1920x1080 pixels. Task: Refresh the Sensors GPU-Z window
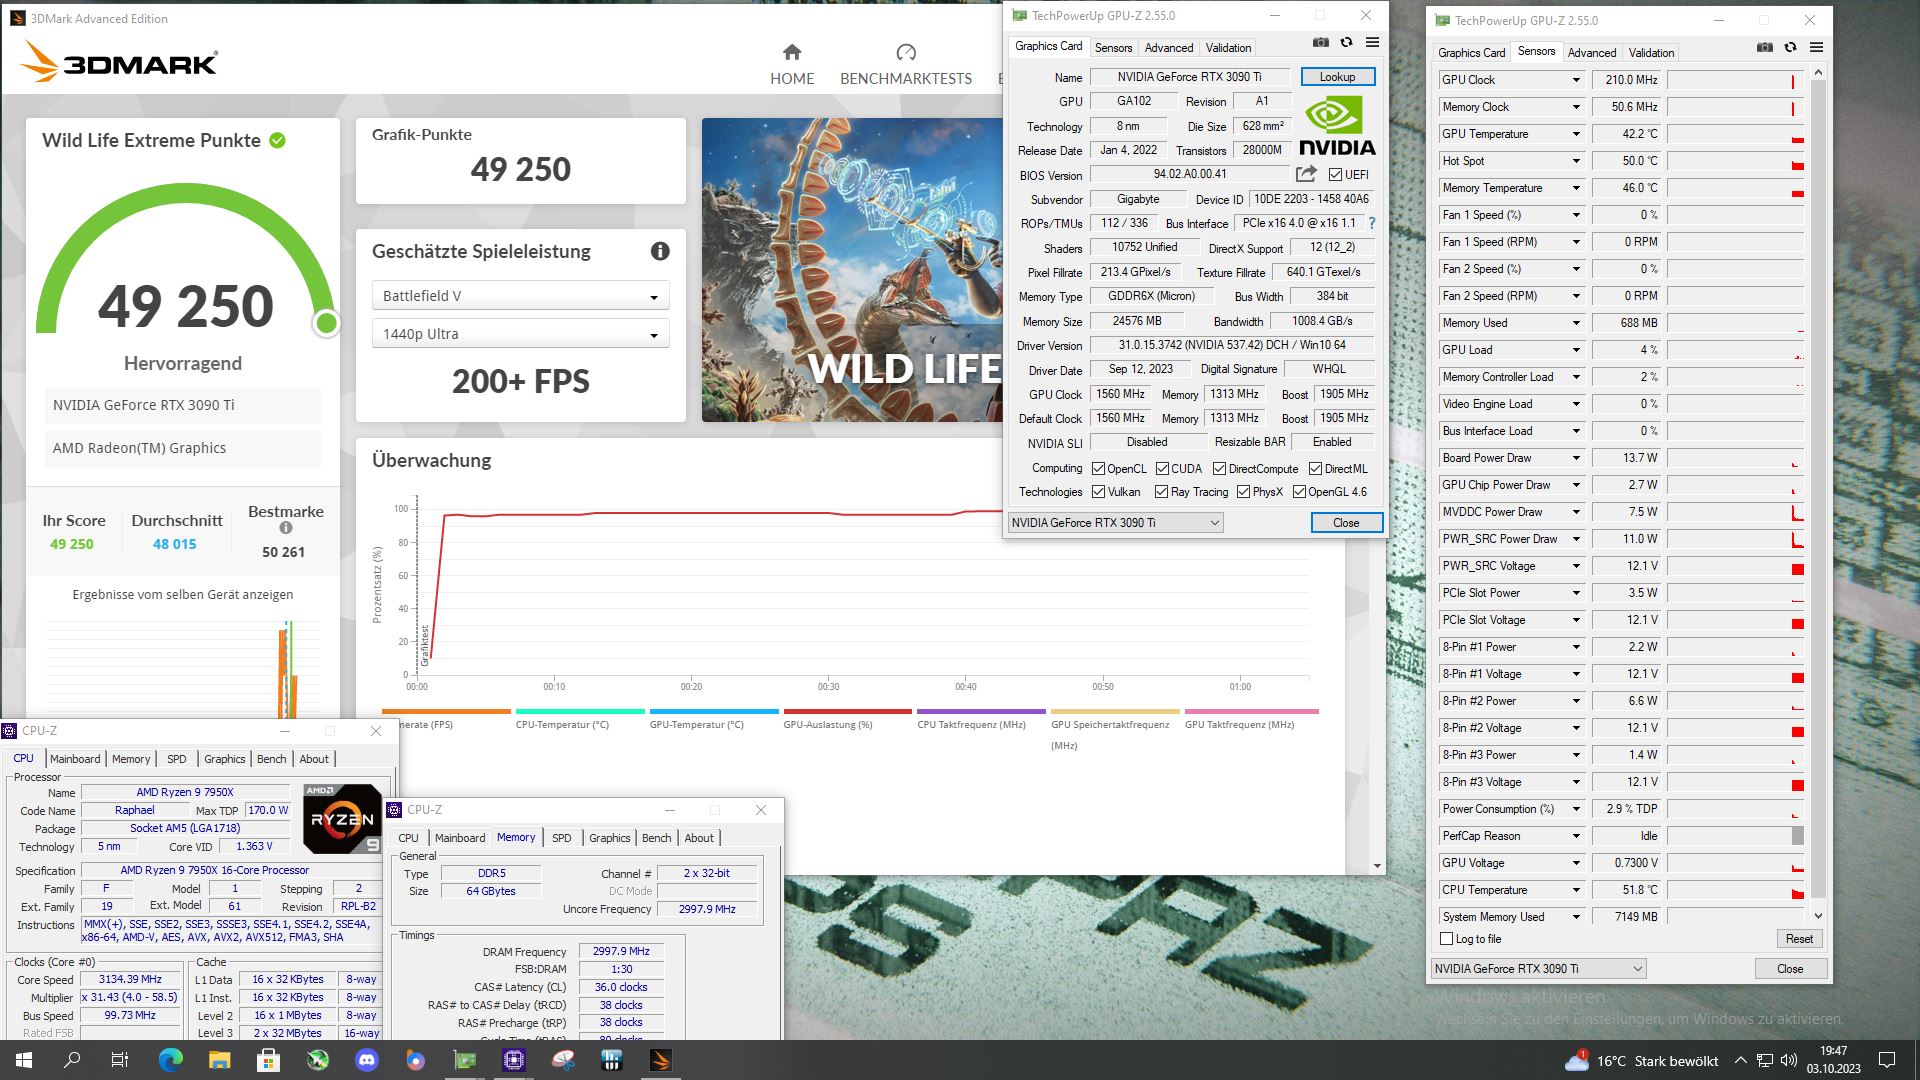point(1790,48)
